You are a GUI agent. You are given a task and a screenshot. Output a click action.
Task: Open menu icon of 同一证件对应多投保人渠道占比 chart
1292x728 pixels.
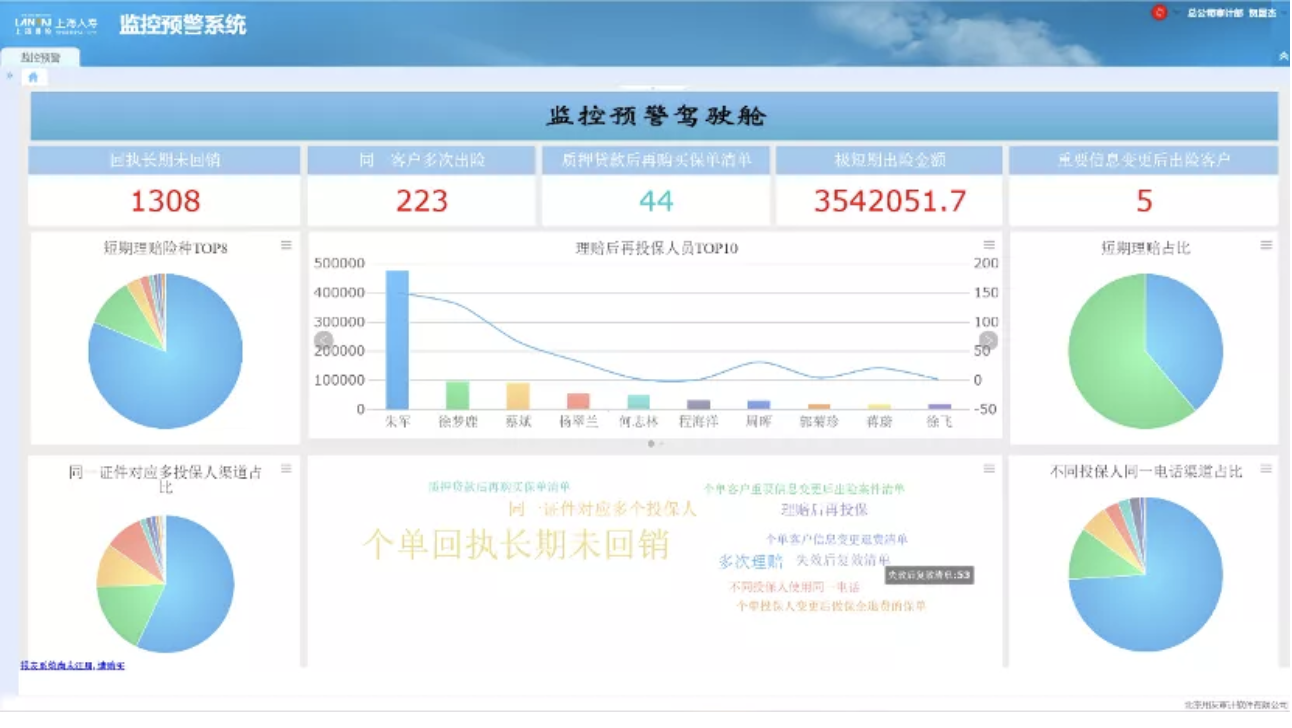286,468
